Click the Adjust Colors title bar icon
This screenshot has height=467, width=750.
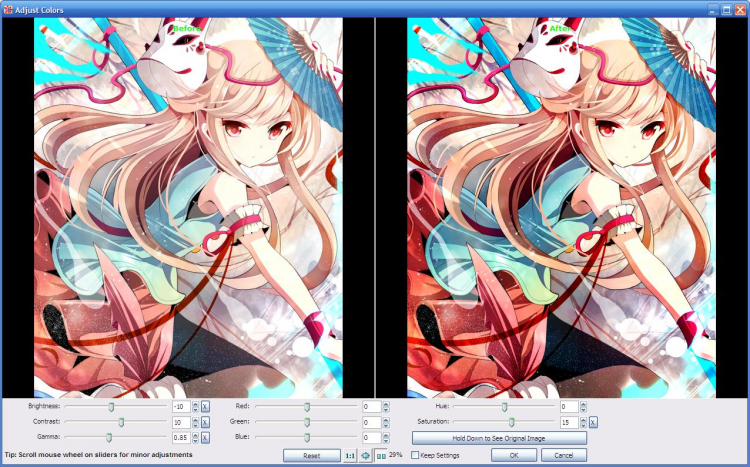coord(8,10)
